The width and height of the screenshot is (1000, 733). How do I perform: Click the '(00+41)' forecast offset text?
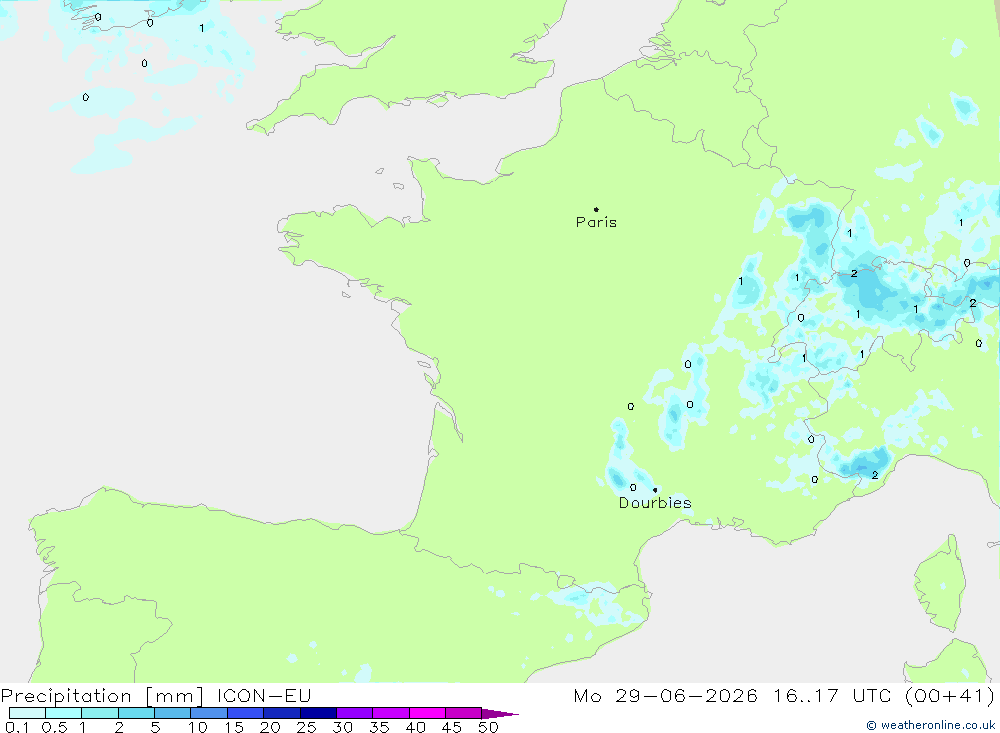[x=950, y=695]
